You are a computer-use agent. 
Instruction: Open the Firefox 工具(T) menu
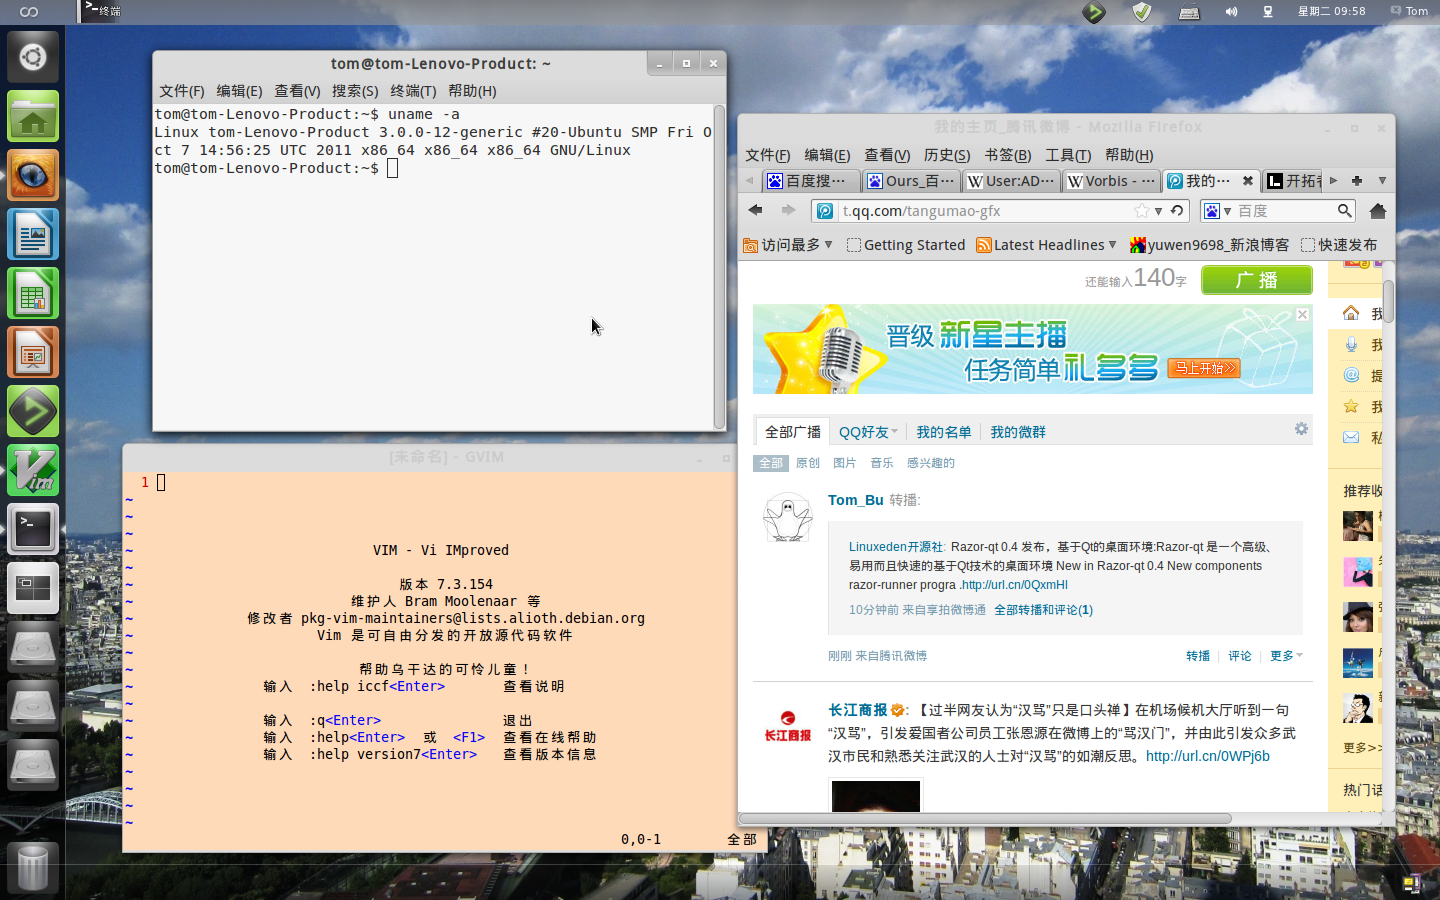pos(1068,155)
